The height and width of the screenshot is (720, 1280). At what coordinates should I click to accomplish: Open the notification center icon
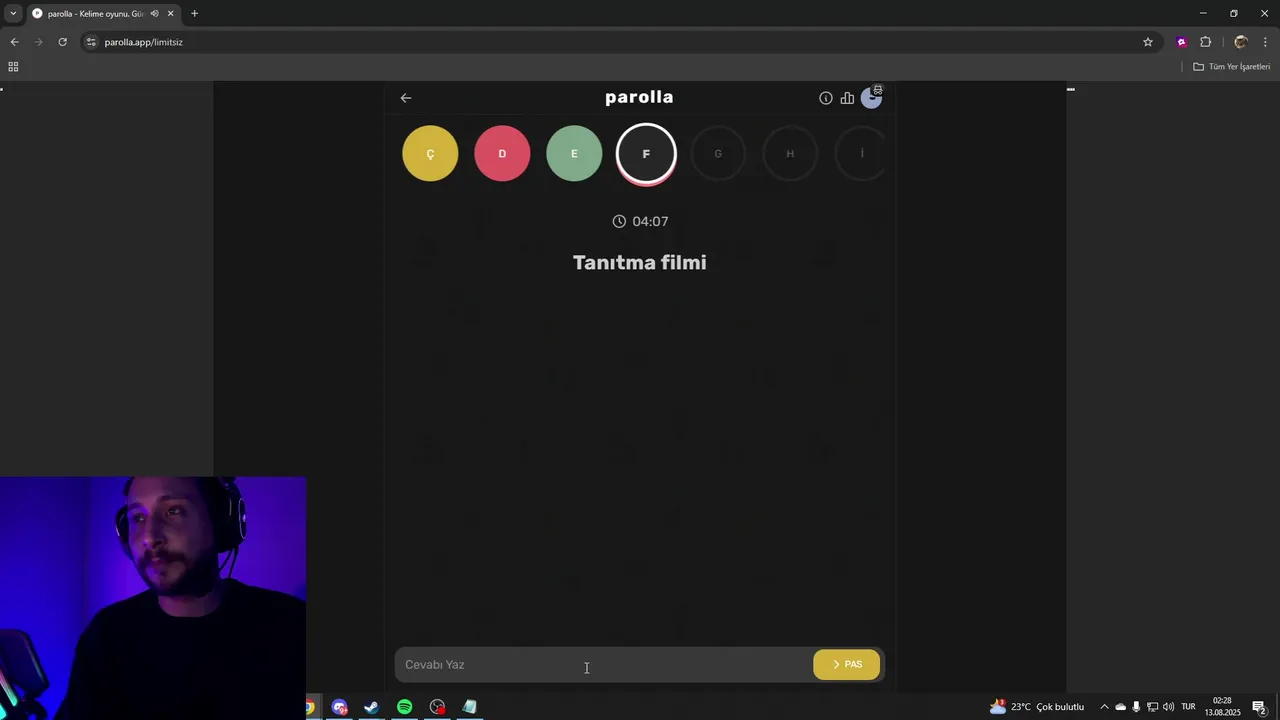point(1259,707)
